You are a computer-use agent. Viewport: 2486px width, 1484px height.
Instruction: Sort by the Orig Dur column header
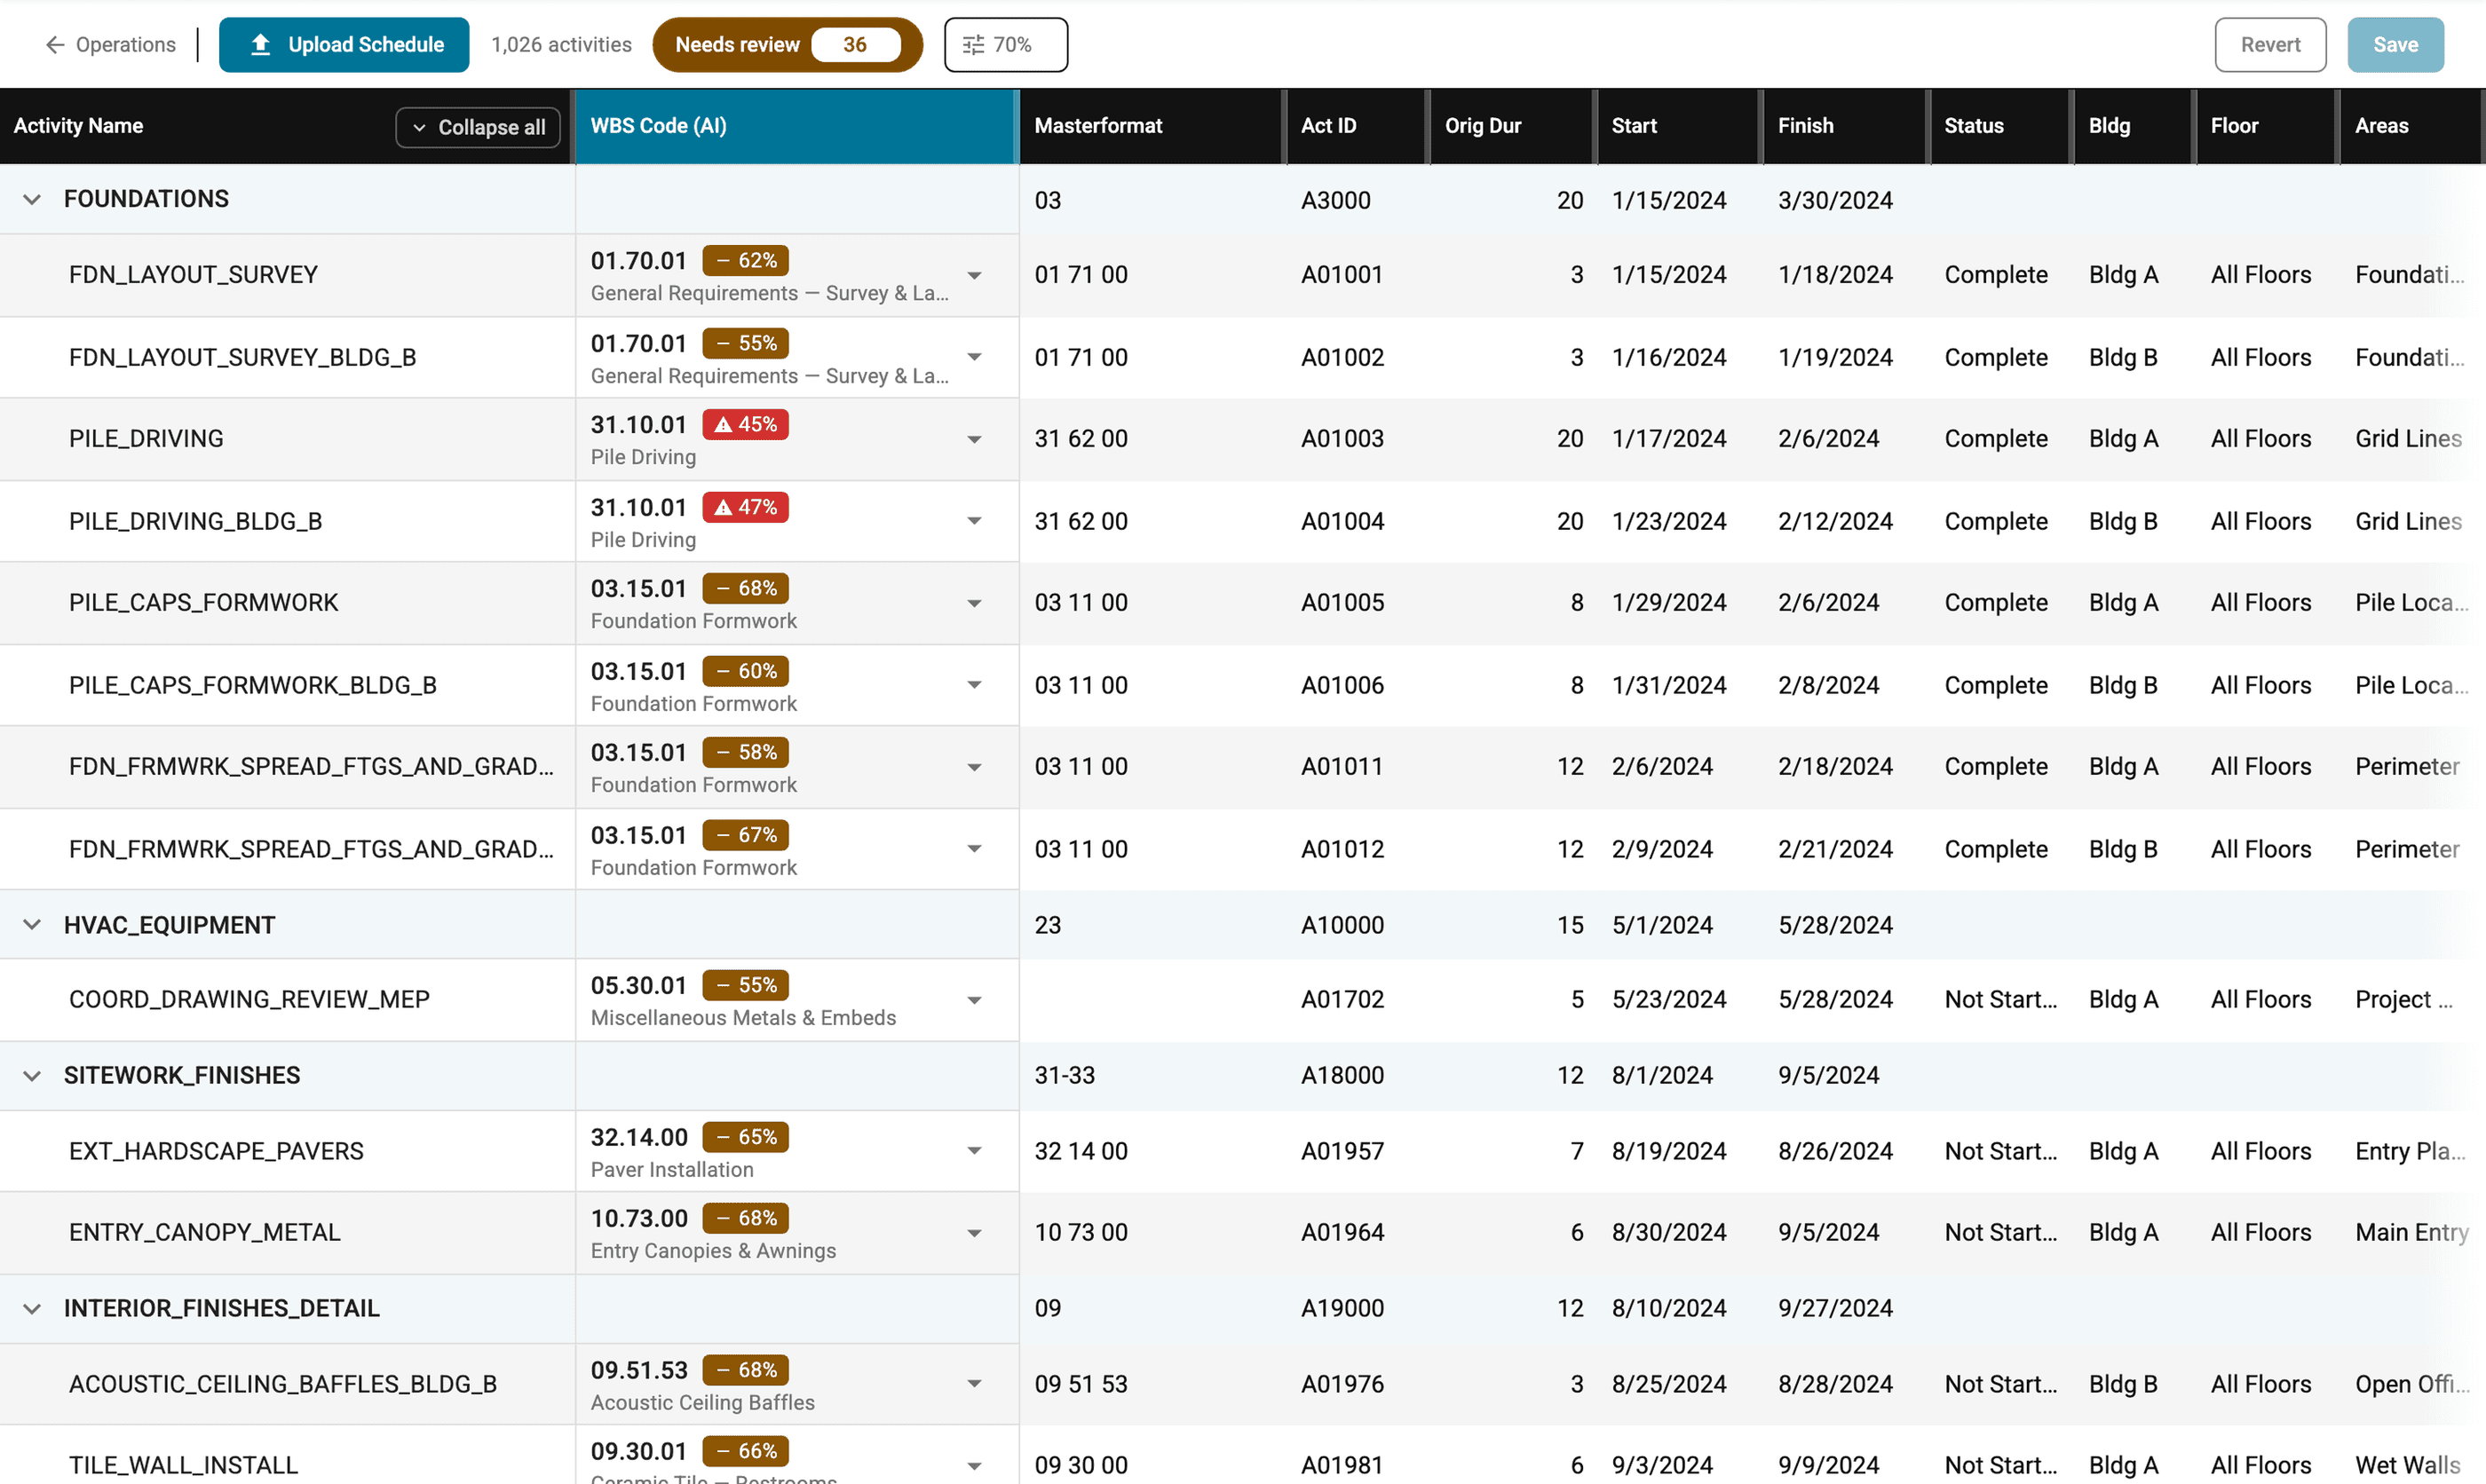[x=1511, y=126]
